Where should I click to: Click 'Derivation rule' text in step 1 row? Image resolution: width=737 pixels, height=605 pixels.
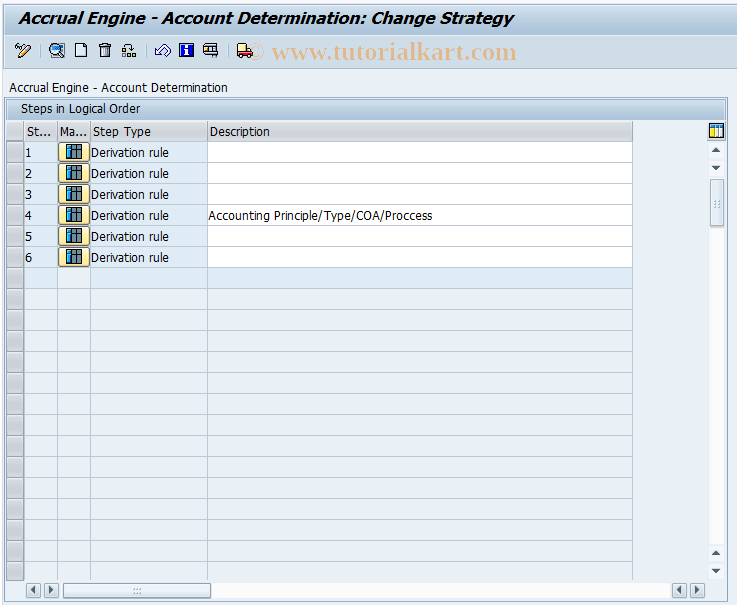tap(130, 153)
